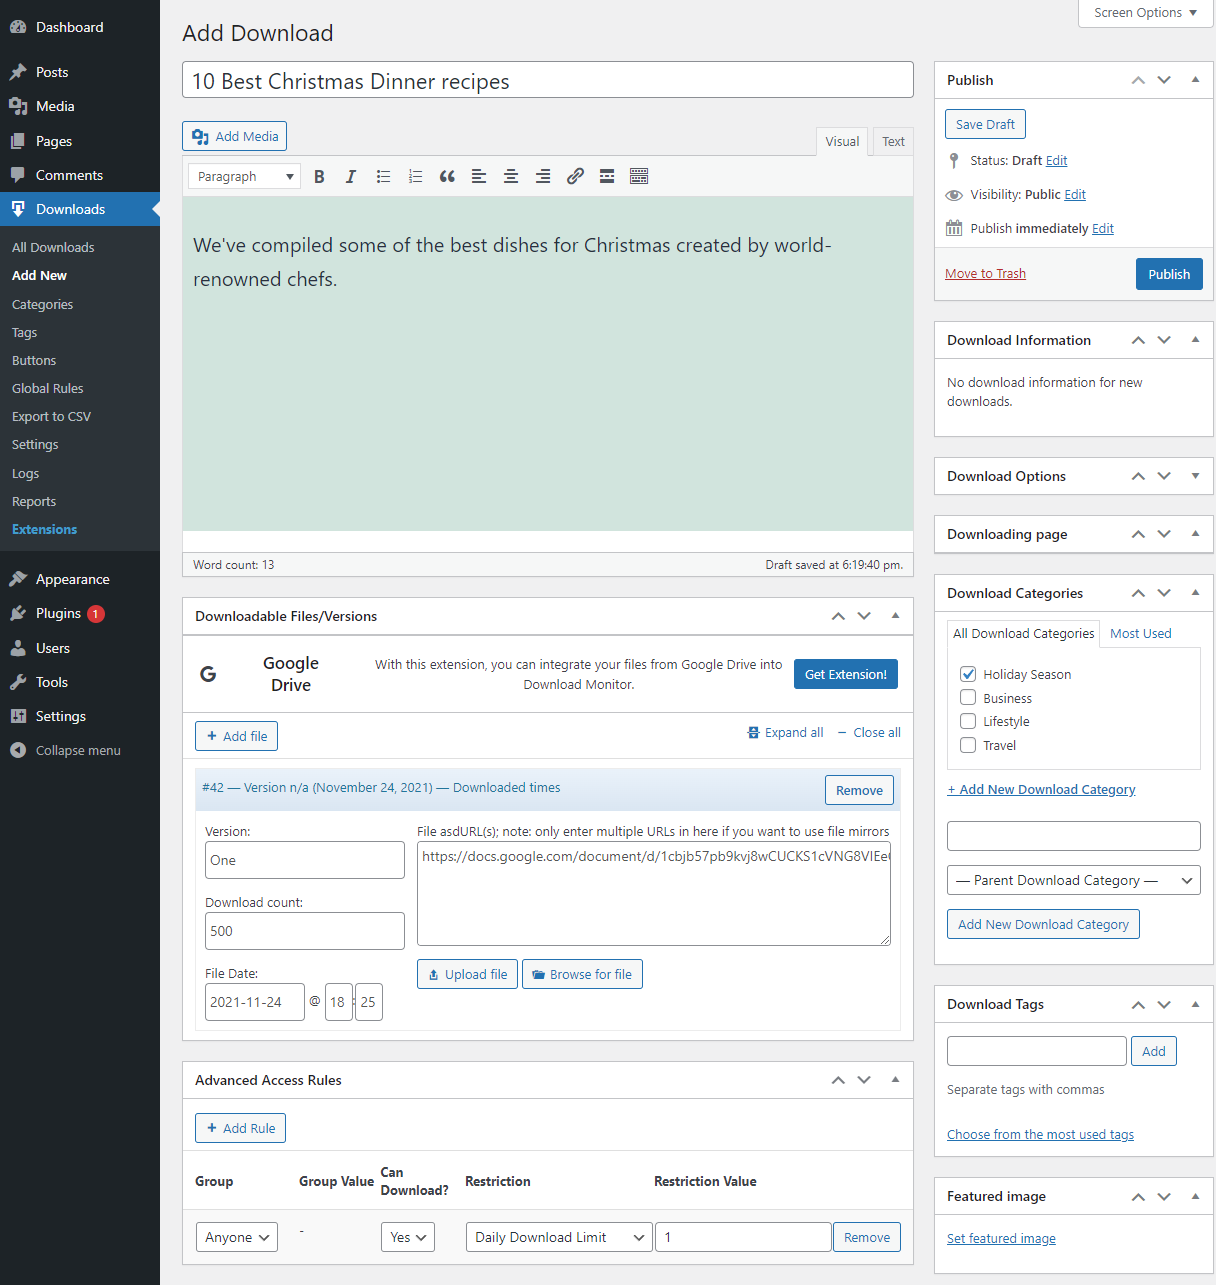Image resolution: width=1216 pixels, height=1285 pixels.
Task: Check the Business category
Action: [968, 698]
